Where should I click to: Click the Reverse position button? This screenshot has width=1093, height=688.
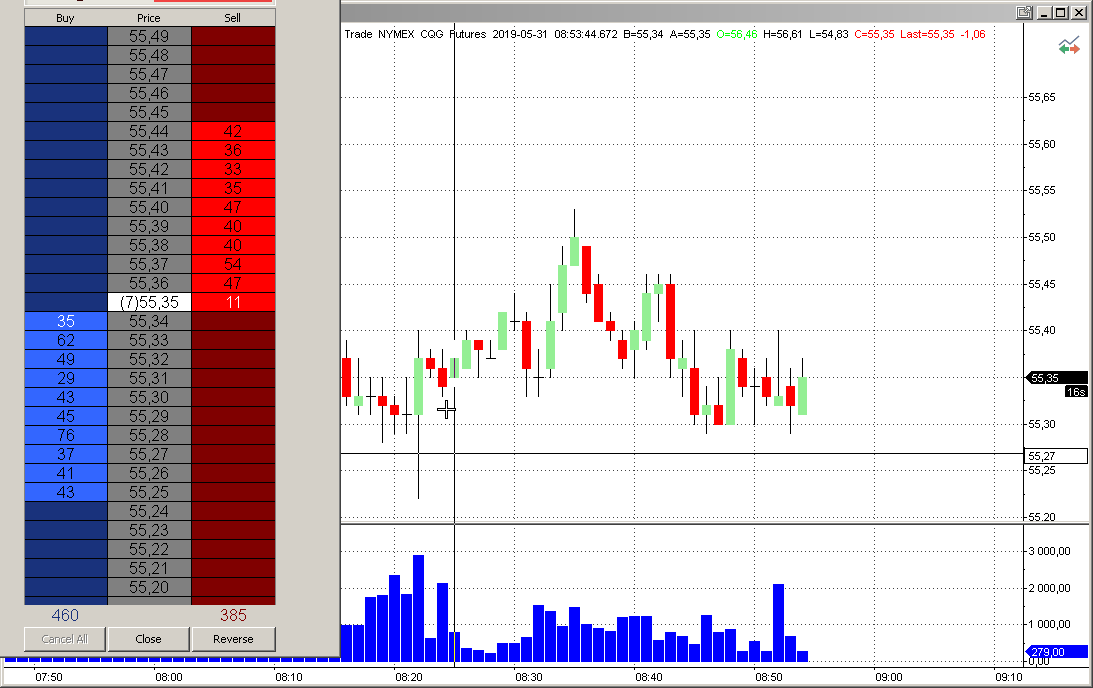(x=234, y=639)
